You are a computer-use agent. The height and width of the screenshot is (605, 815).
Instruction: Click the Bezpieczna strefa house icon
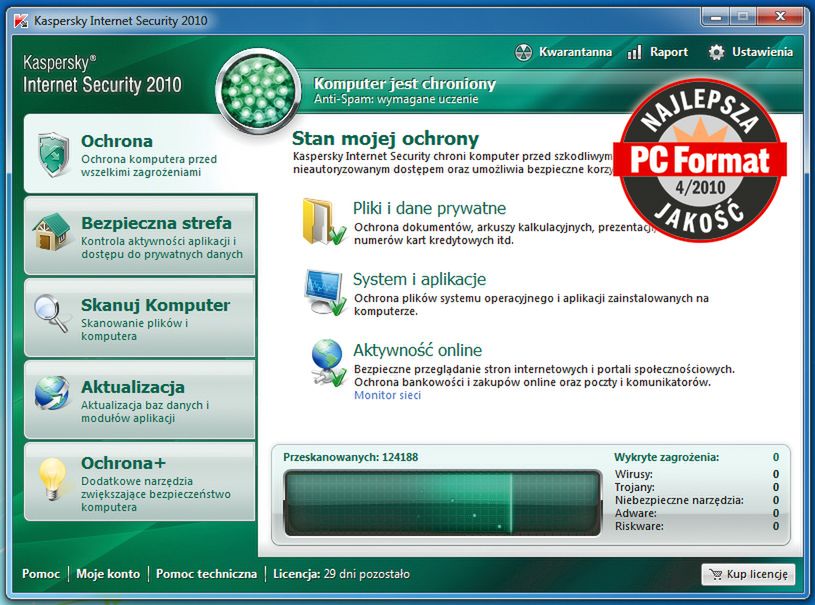51,231
